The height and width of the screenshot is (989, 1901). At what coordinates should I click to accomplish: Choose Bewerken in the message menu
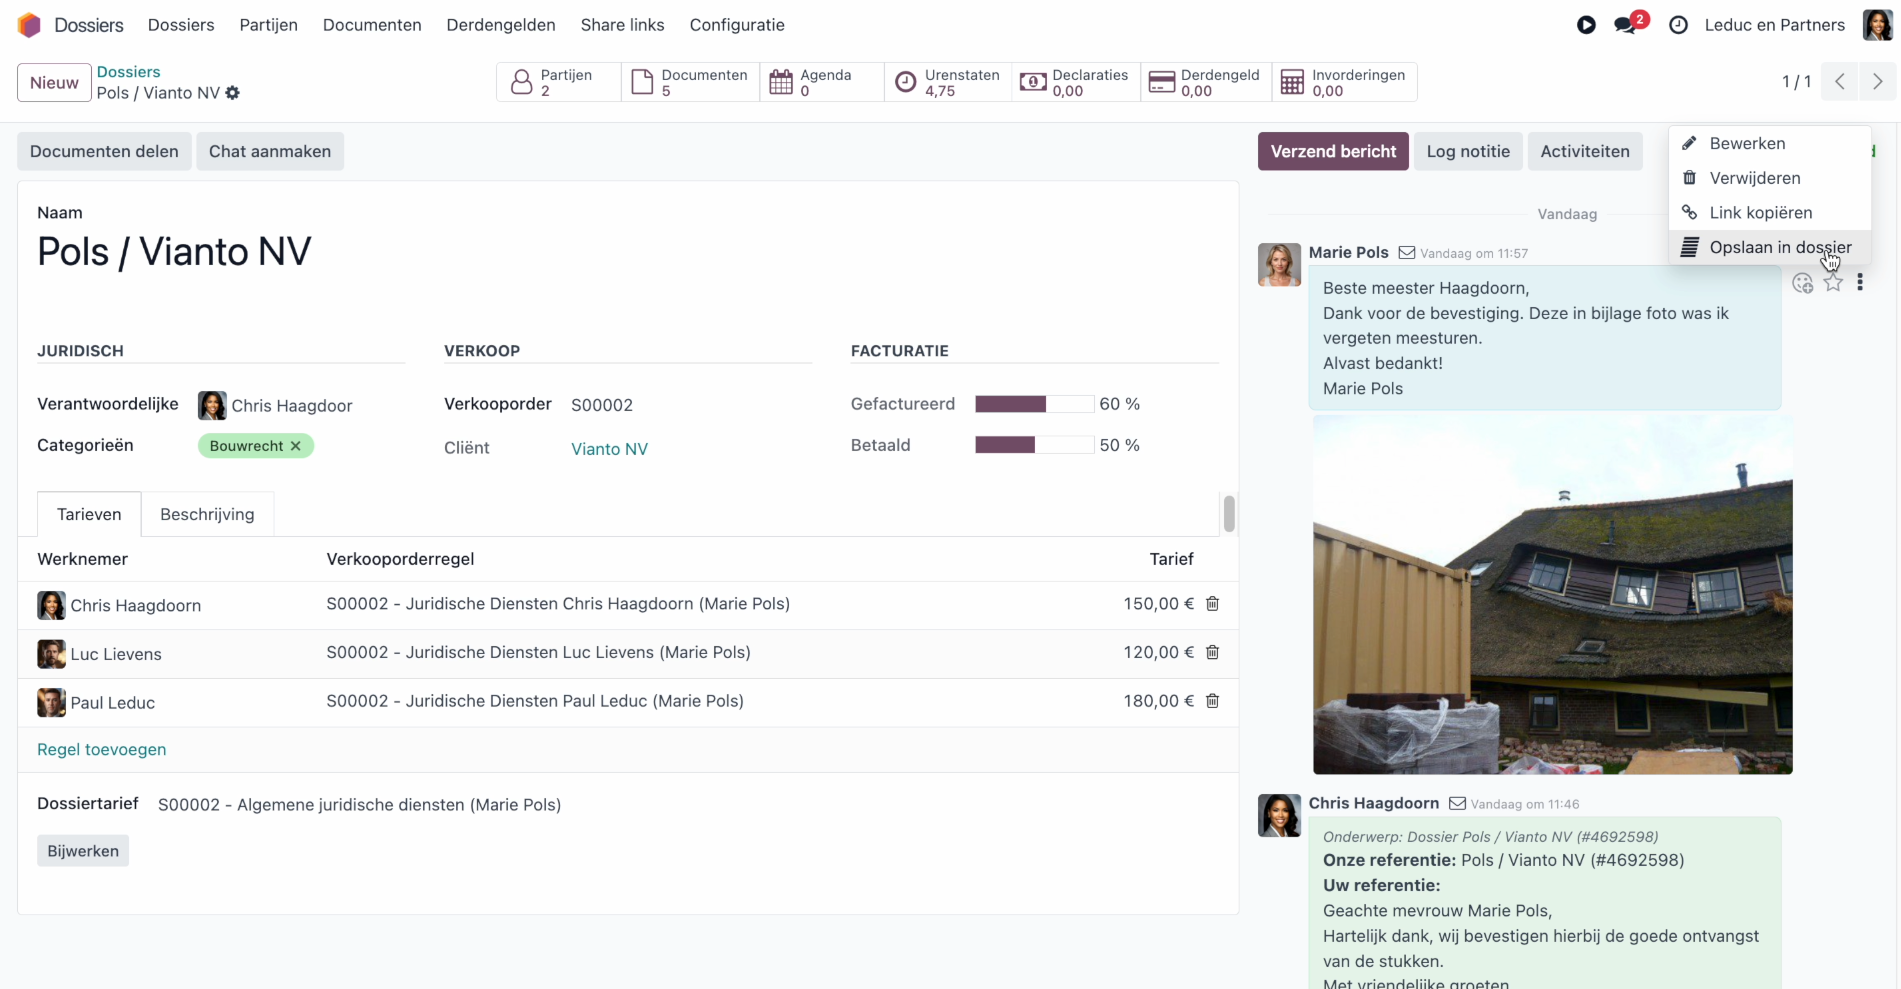[1769, 144]
